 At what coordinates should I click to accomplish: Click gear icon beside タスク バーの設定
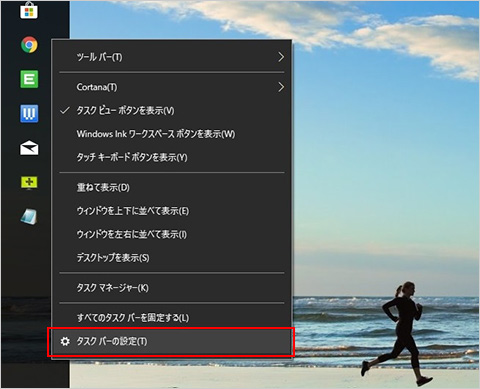pyautogui.click(x=65, y=341)
